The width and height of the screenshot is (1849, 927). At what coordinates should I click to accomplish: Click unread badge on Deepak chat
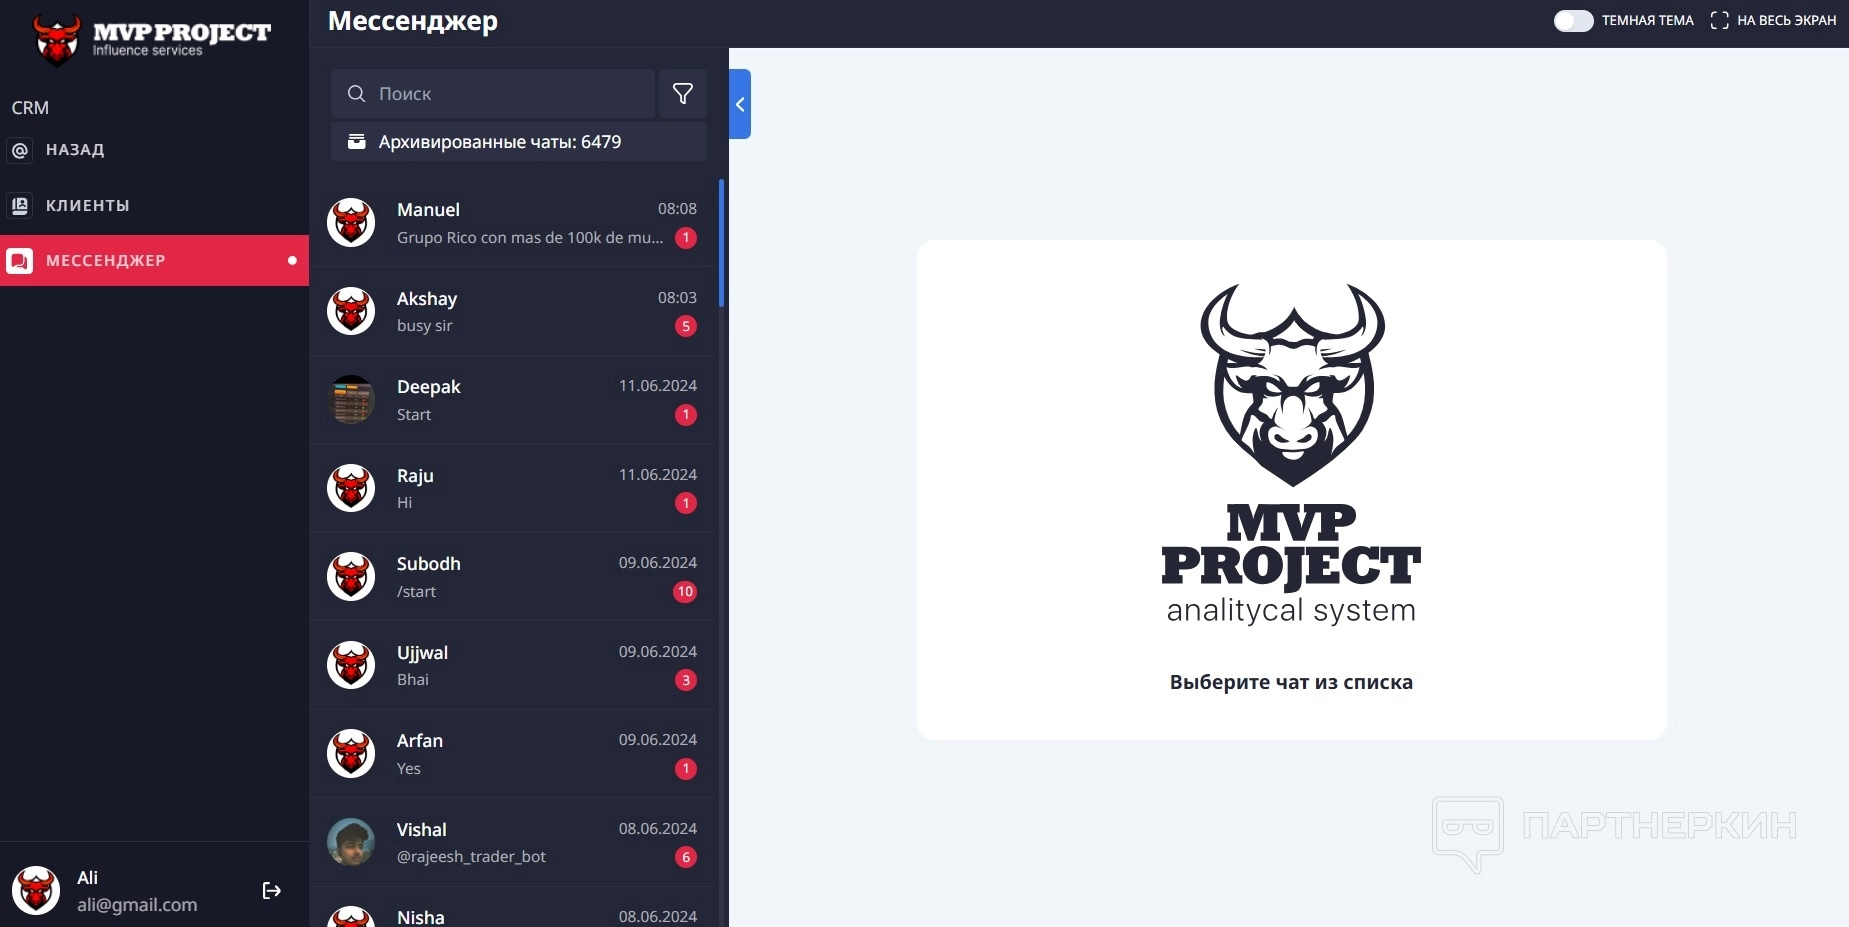pos(686,415)
